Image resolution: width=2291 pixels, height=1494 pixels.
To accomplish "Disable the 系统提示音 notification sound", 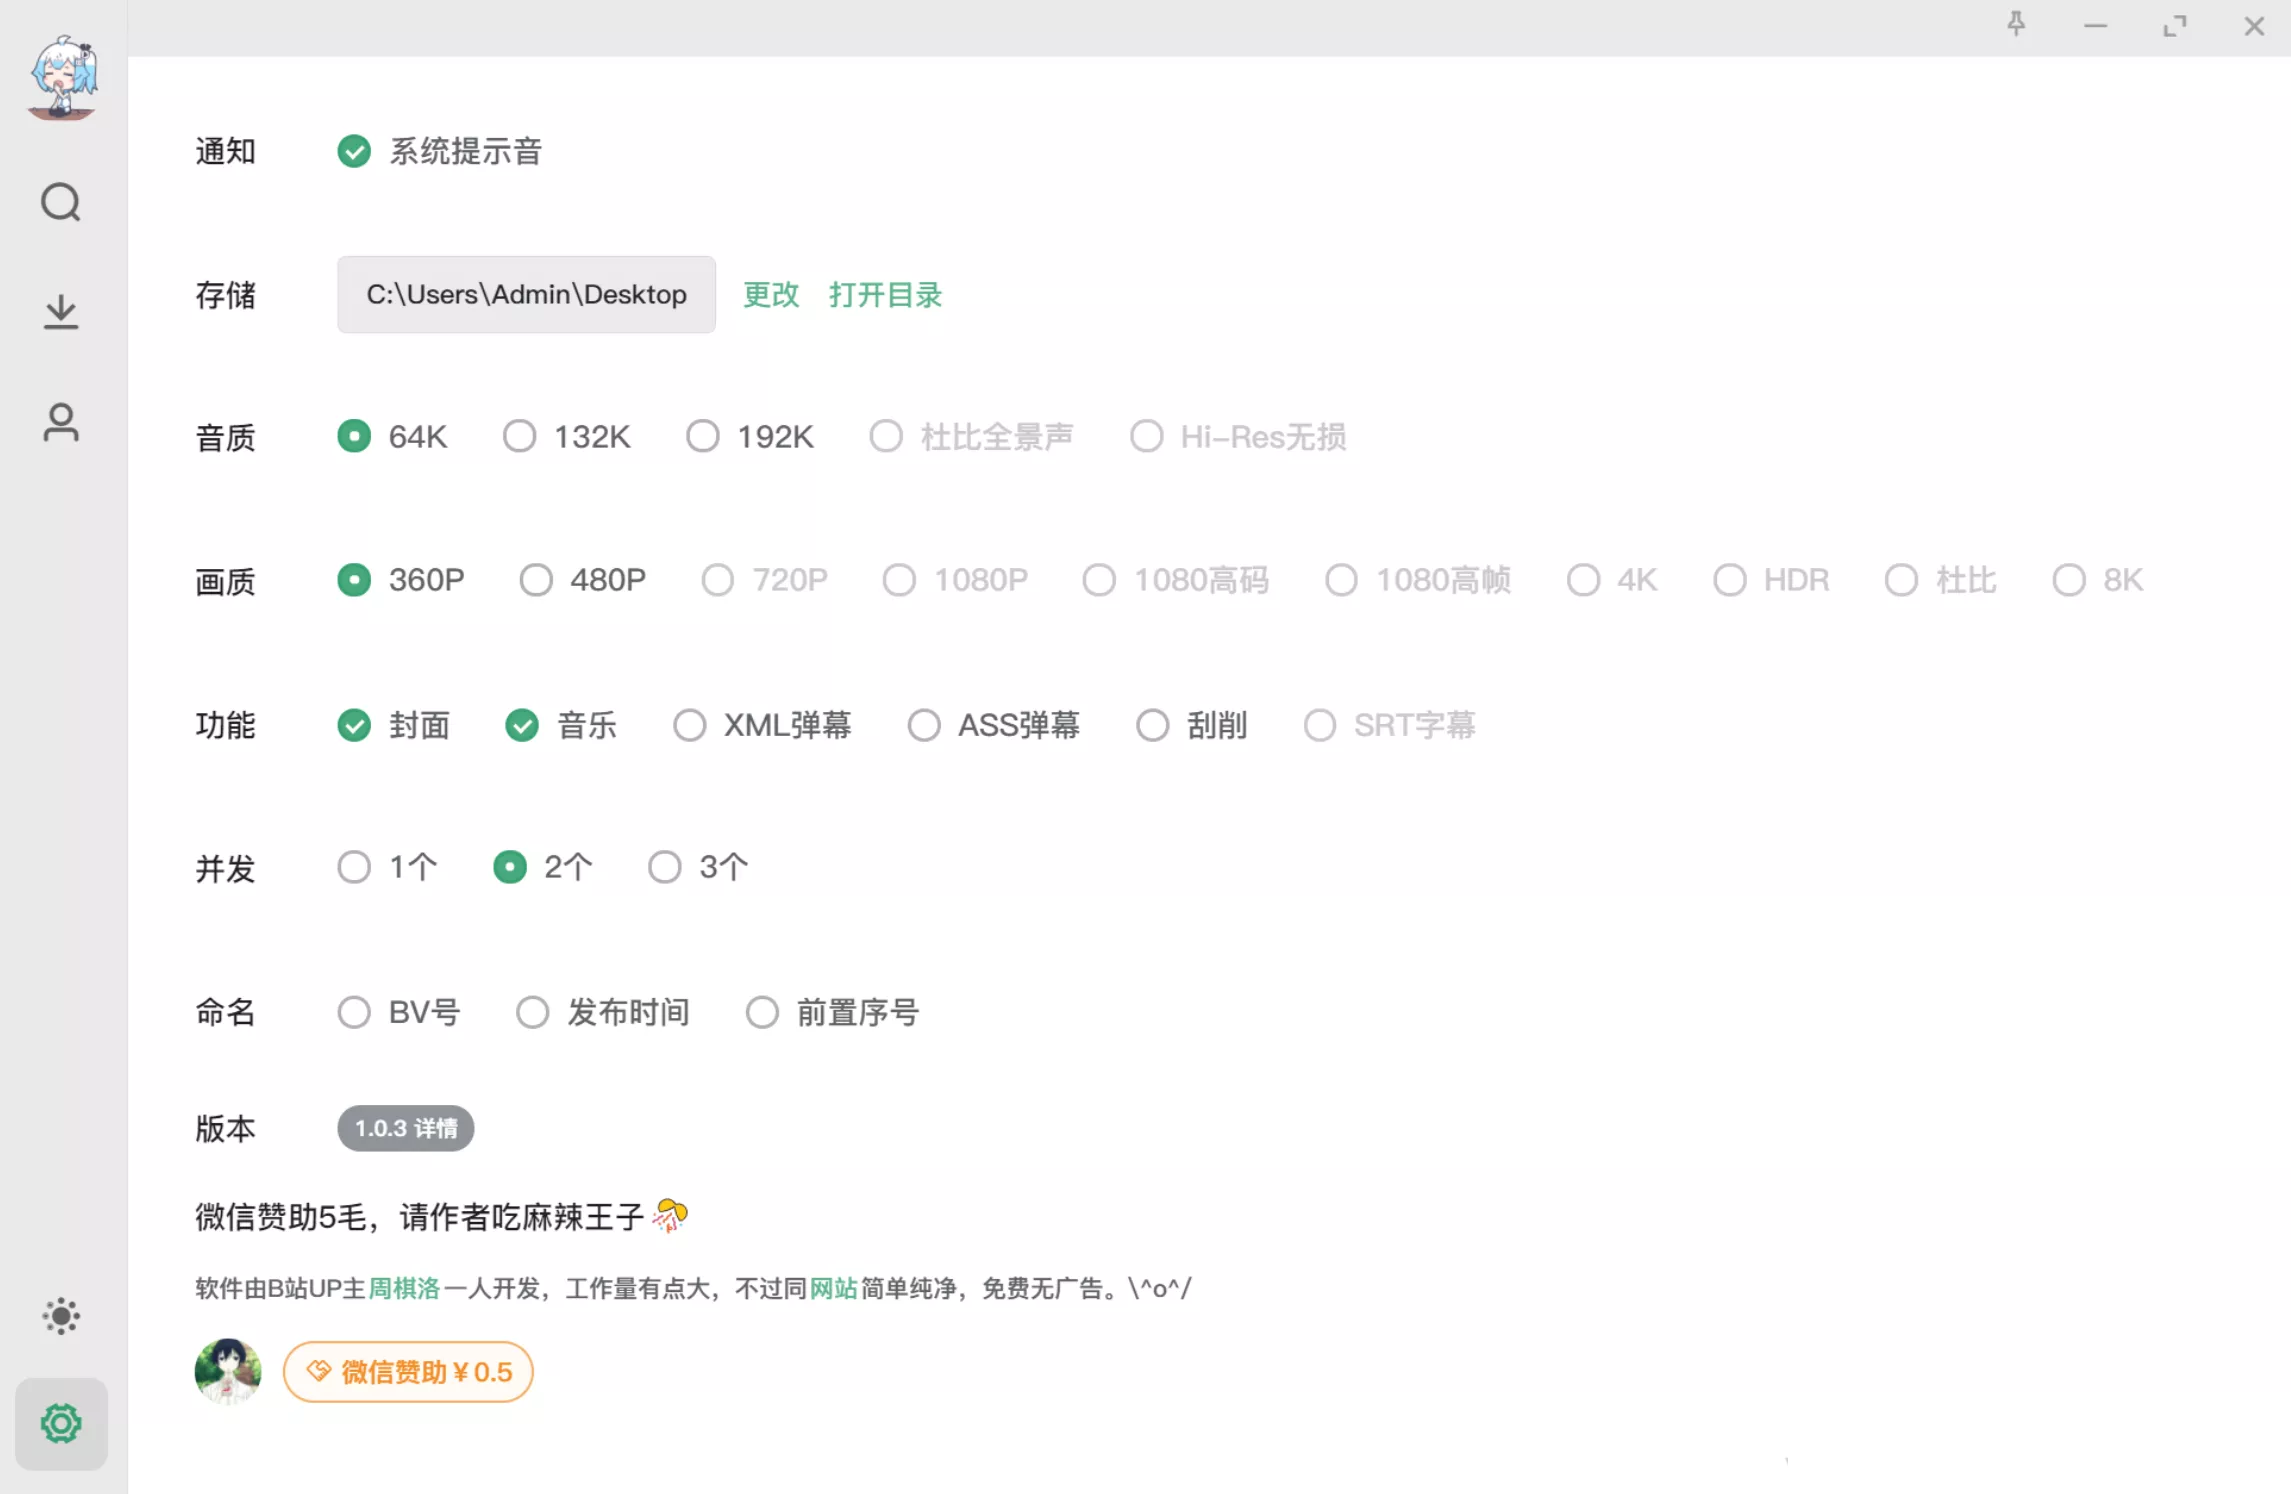I will pos(354,151).
